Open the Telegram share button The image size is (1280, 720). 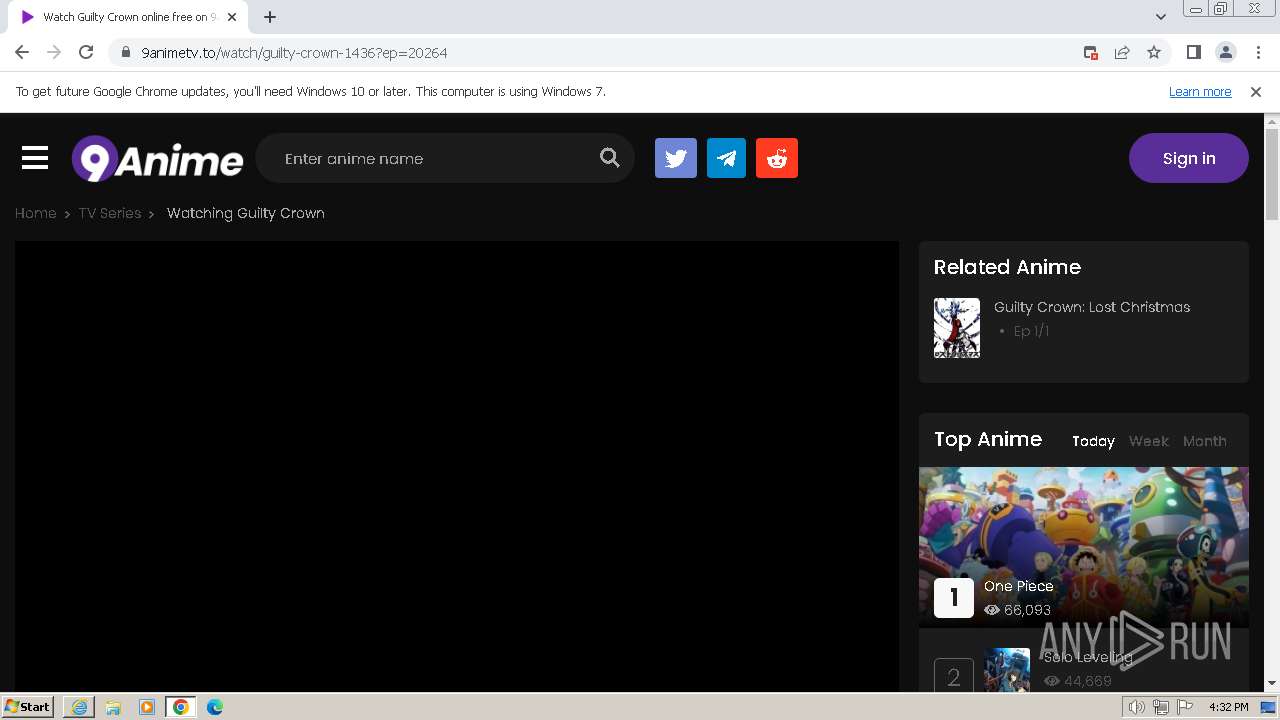coord(726,158)
